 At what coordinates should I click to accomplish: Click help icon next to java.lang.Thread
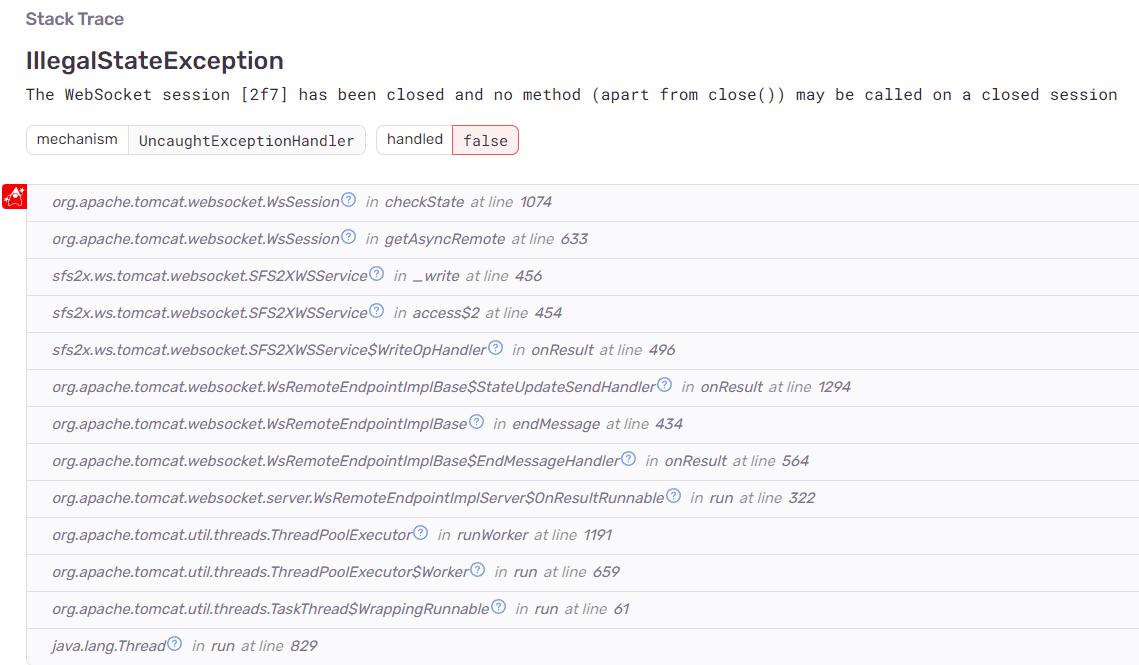(175, 644)
